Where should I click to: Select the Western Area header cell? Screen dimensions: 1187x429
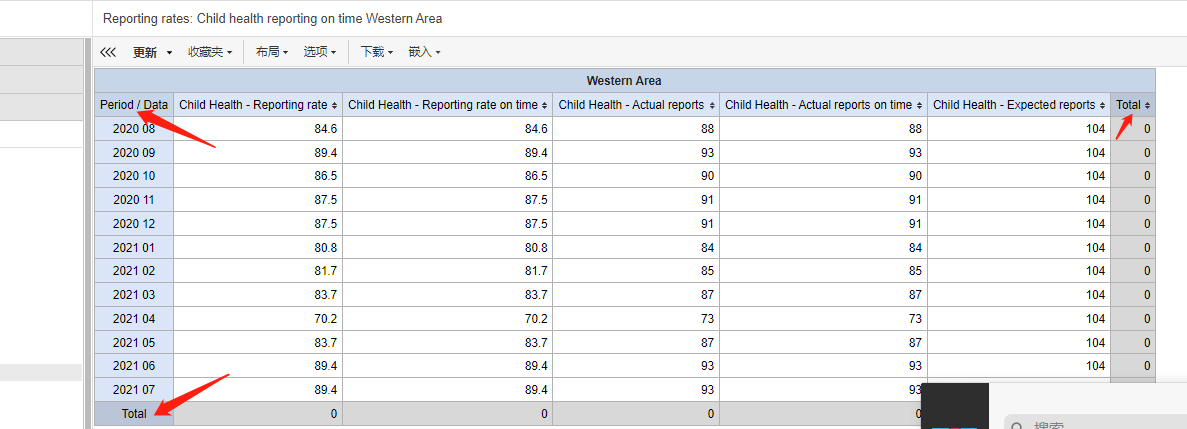[x=625, y=81]
